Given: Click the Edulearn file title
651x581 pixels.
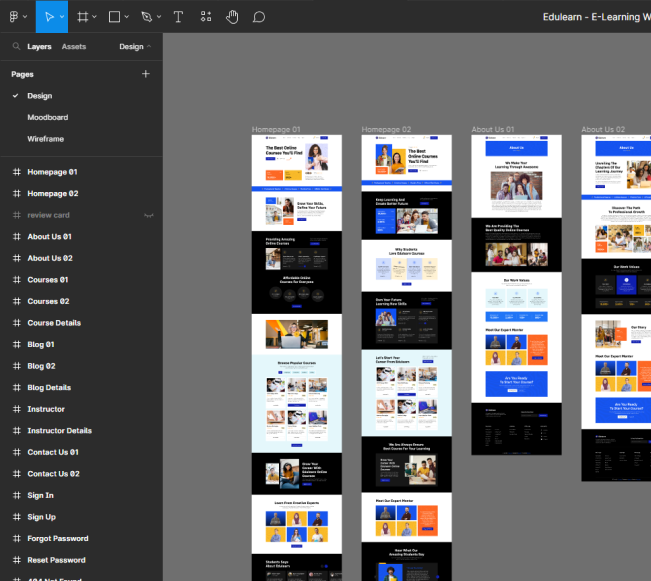Looking at the screenshot, I should 597,17.
